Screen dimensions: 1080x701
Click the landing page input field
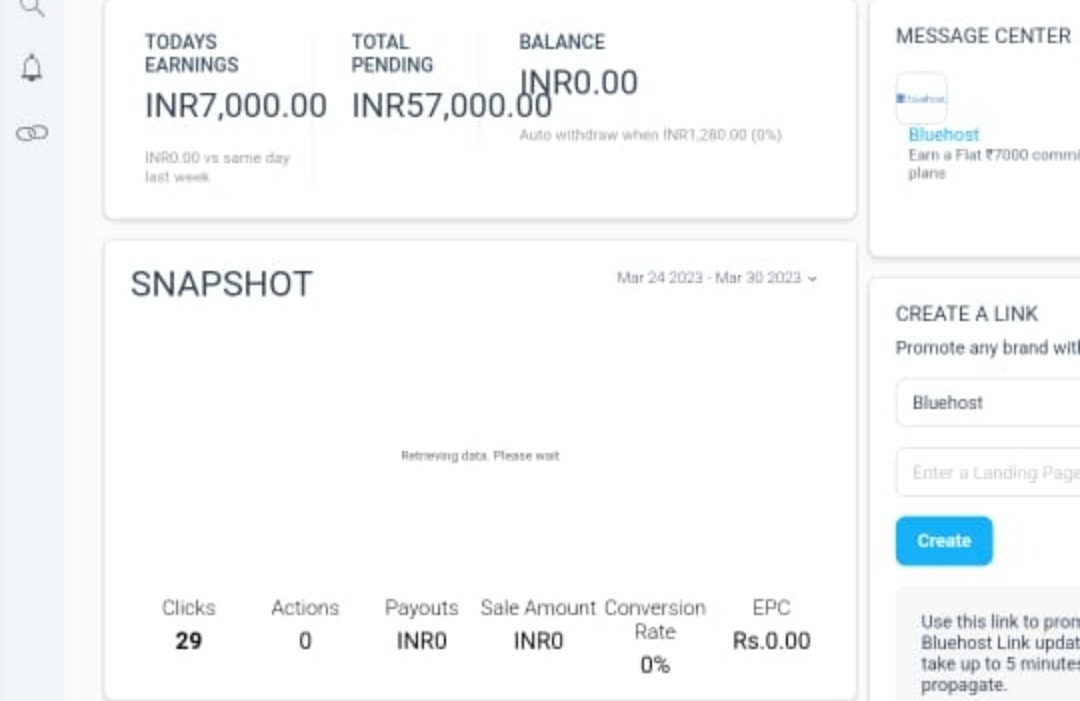(x=990, y=472)
